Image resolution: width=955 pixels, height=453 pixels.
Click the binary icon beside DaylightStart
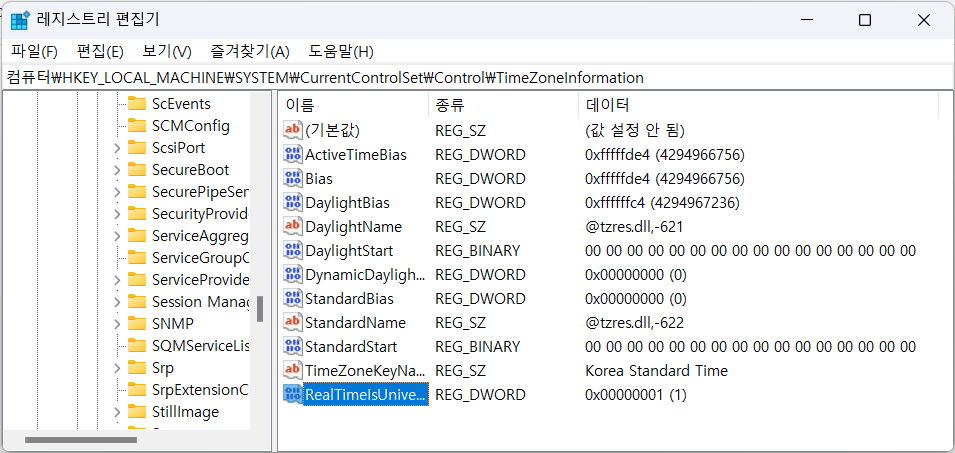point(293,250)
